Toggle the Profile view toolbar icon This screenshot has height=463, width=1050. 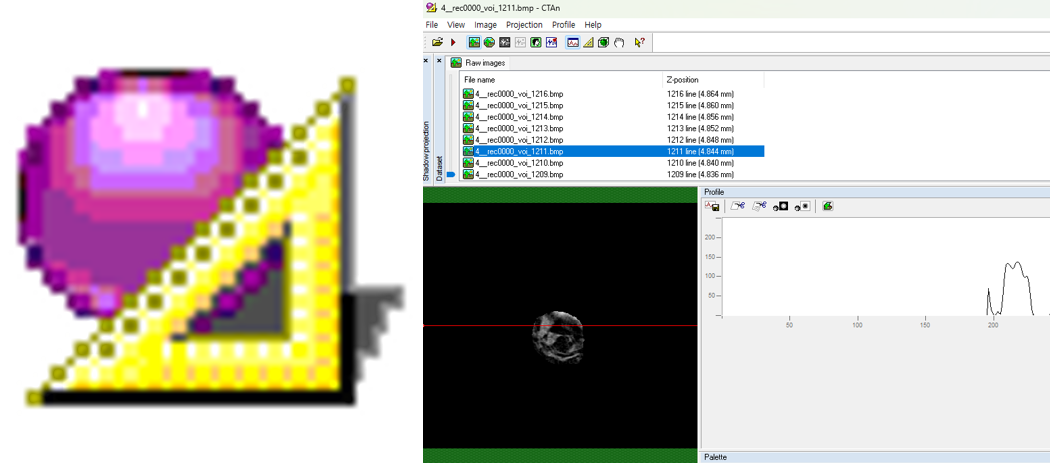coord(573,42)
